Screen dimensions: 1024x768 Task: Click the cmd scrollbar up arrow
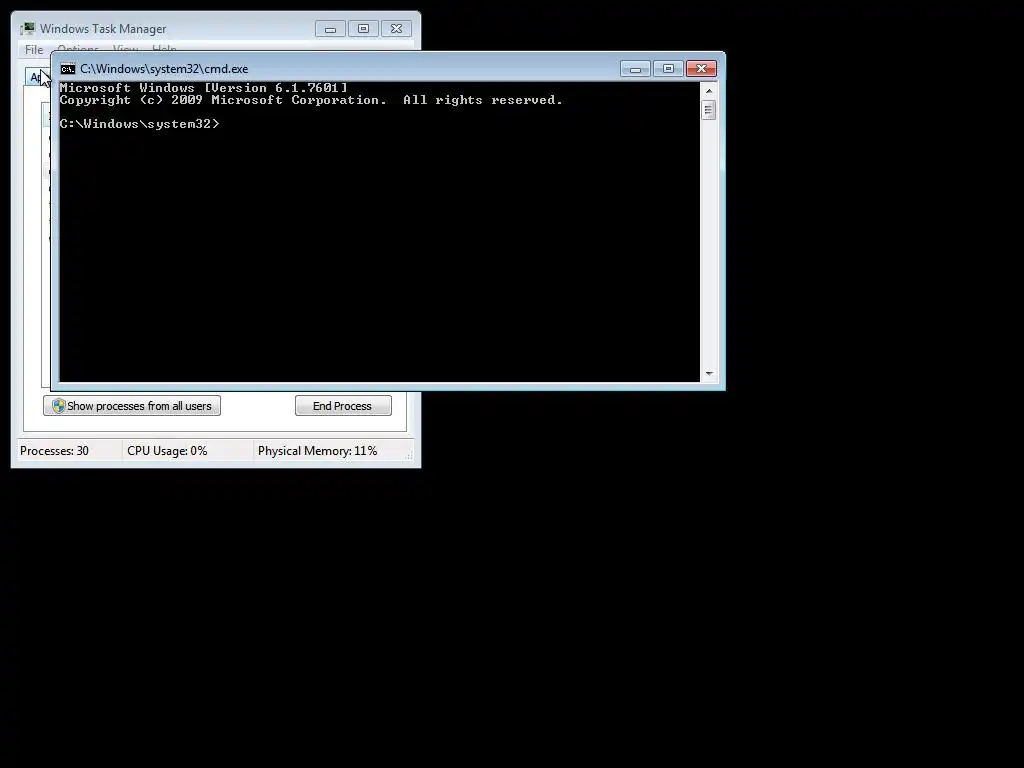pyautogui.click(x=709, y=91)
